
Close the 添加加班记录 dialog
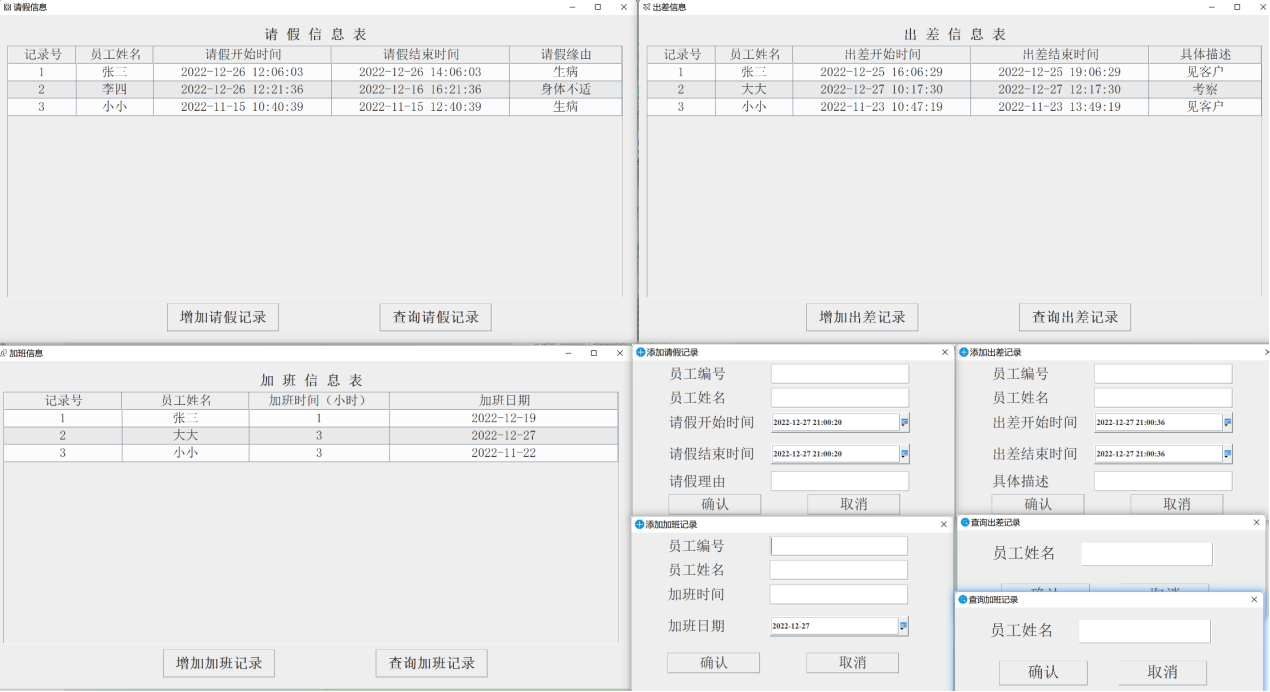coord(944,524)
